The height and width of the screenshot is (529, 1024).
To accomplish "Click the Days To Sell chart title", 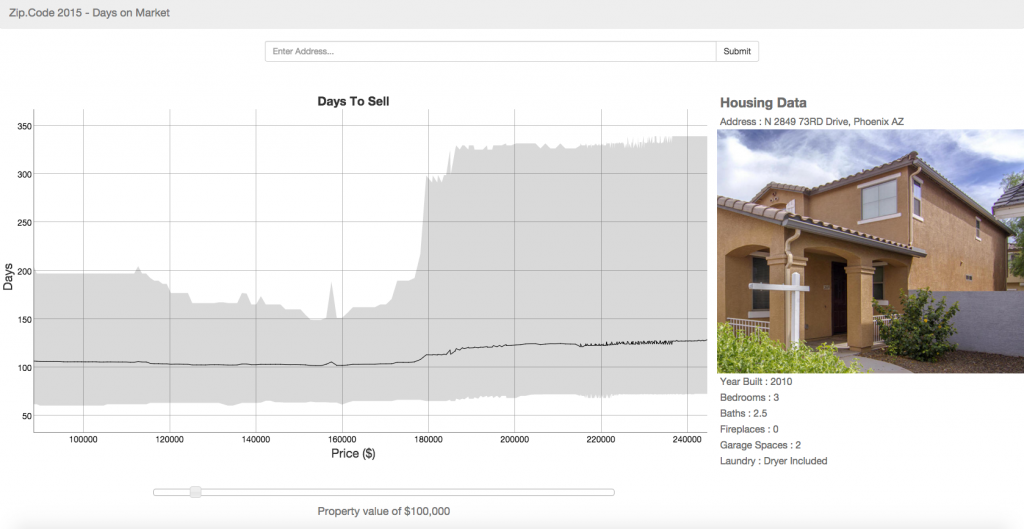I will coord(353,101).
